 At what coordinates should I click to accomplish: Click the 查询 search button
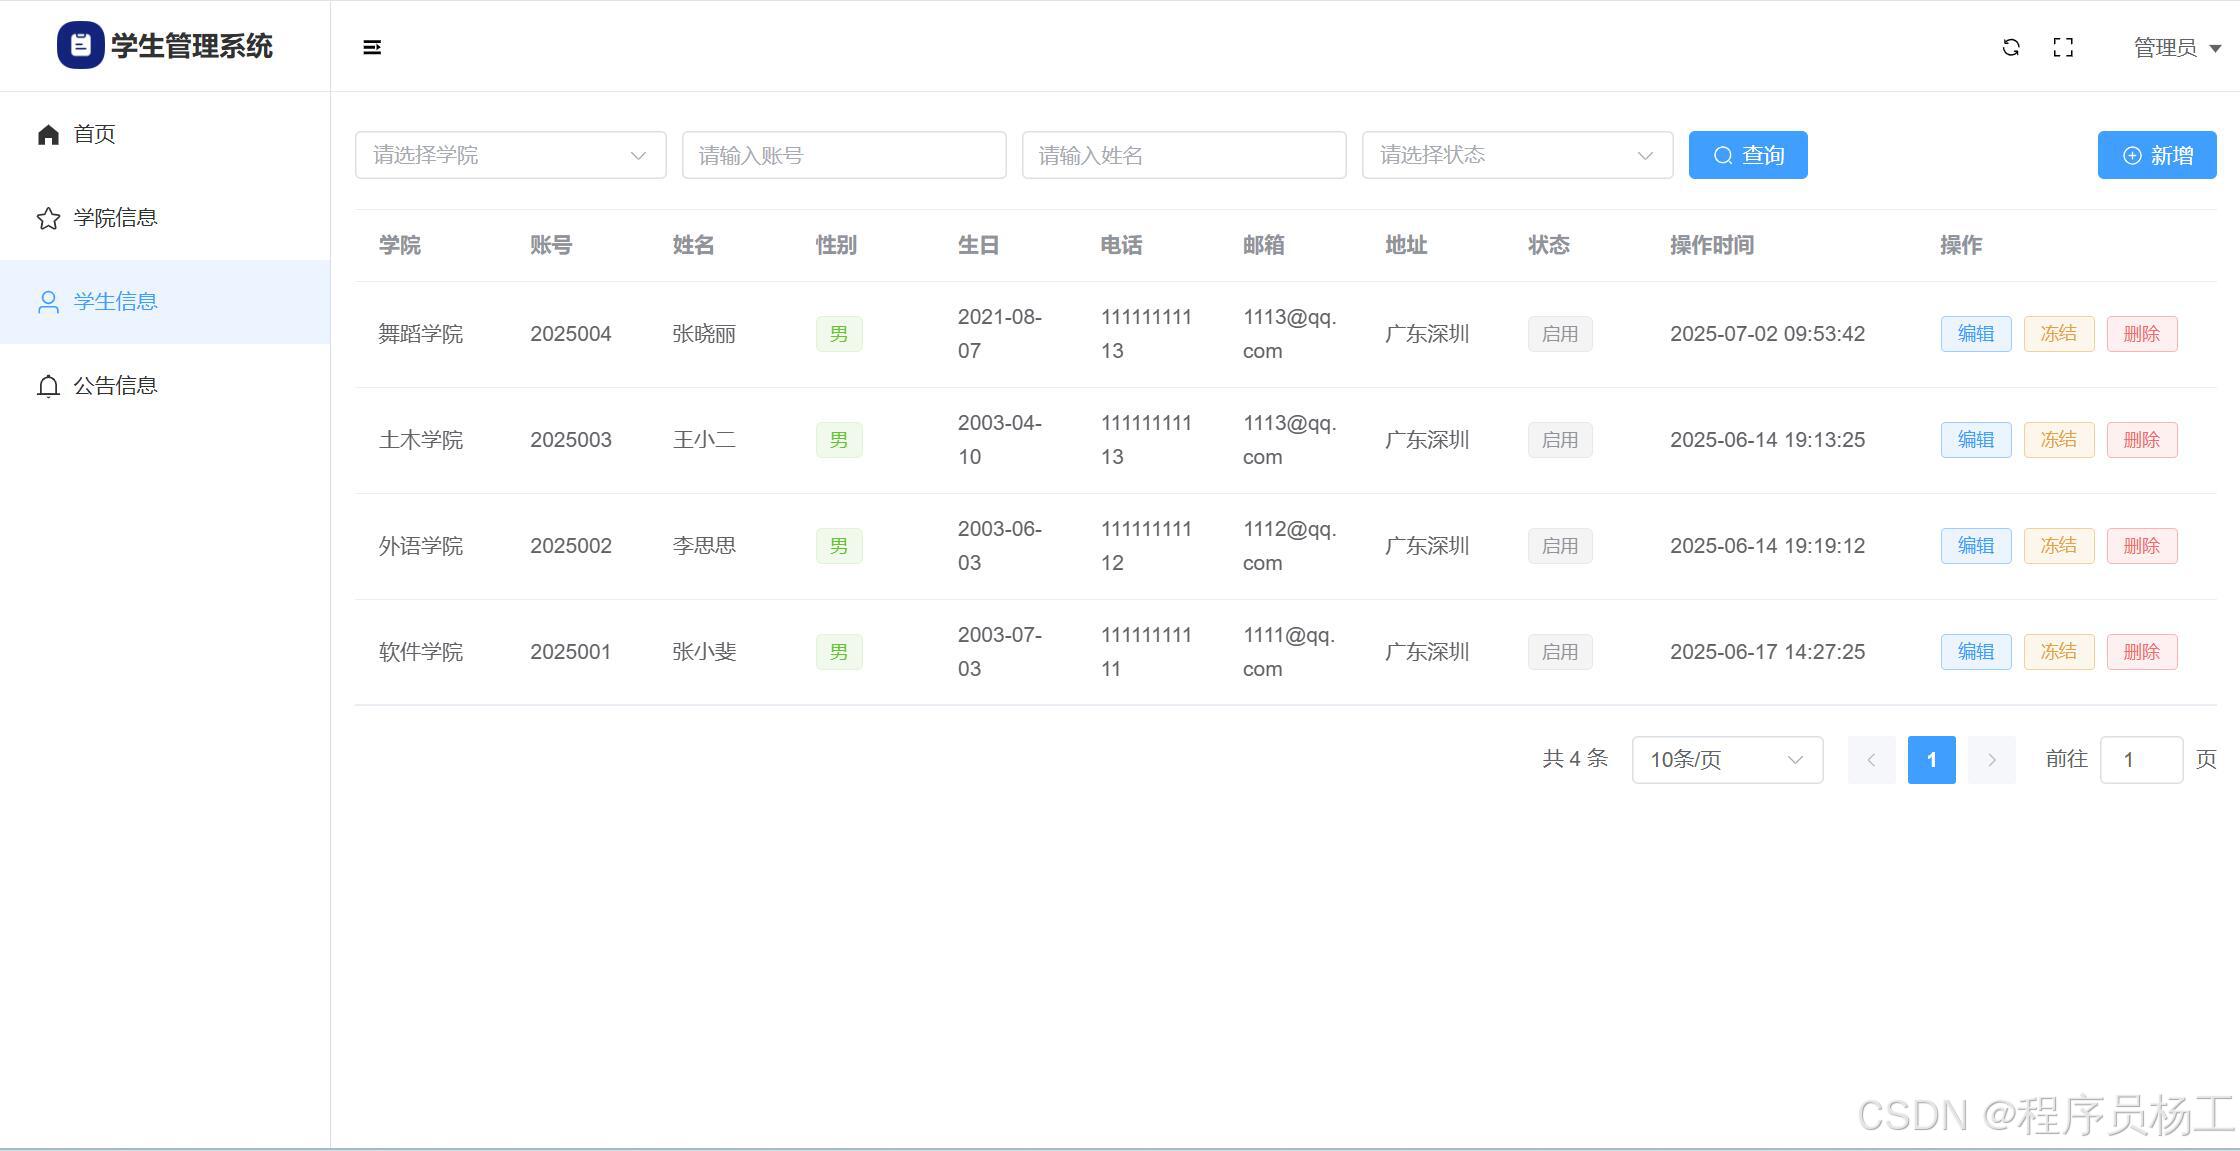[x=1747, y=155]
